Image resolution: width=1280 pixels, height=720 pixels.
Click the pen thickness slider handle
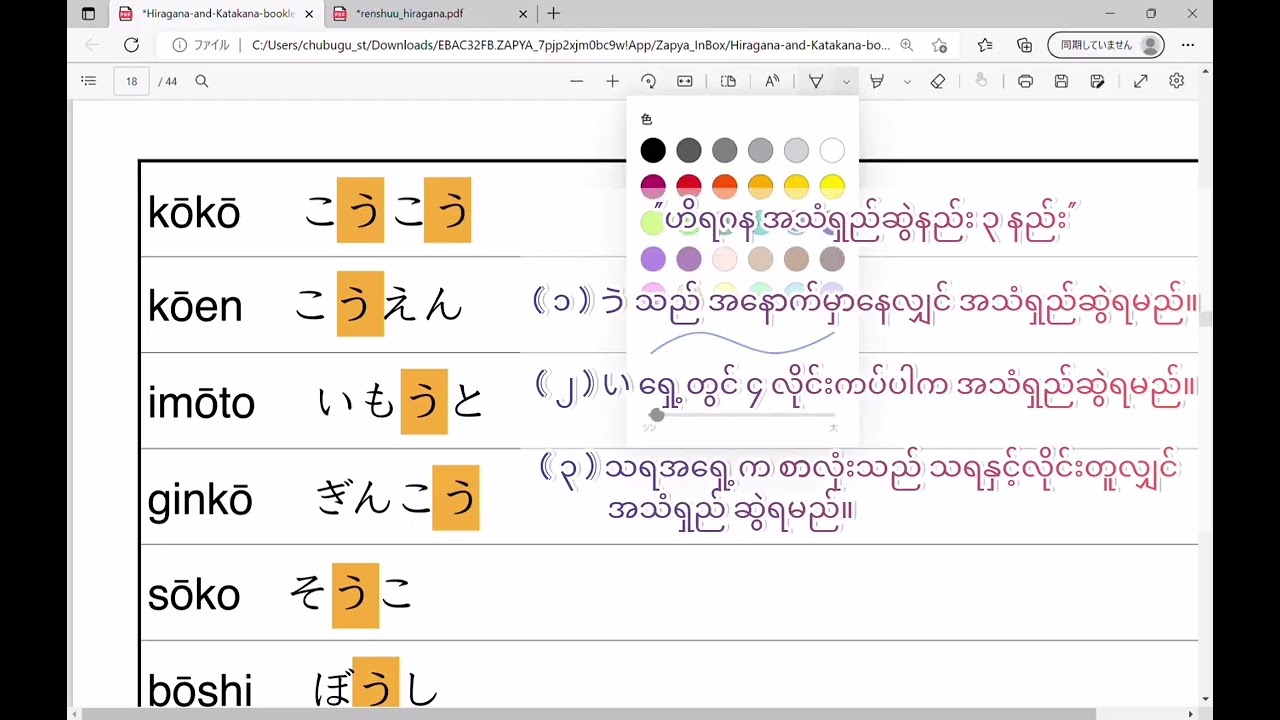(x=656, y=415)
